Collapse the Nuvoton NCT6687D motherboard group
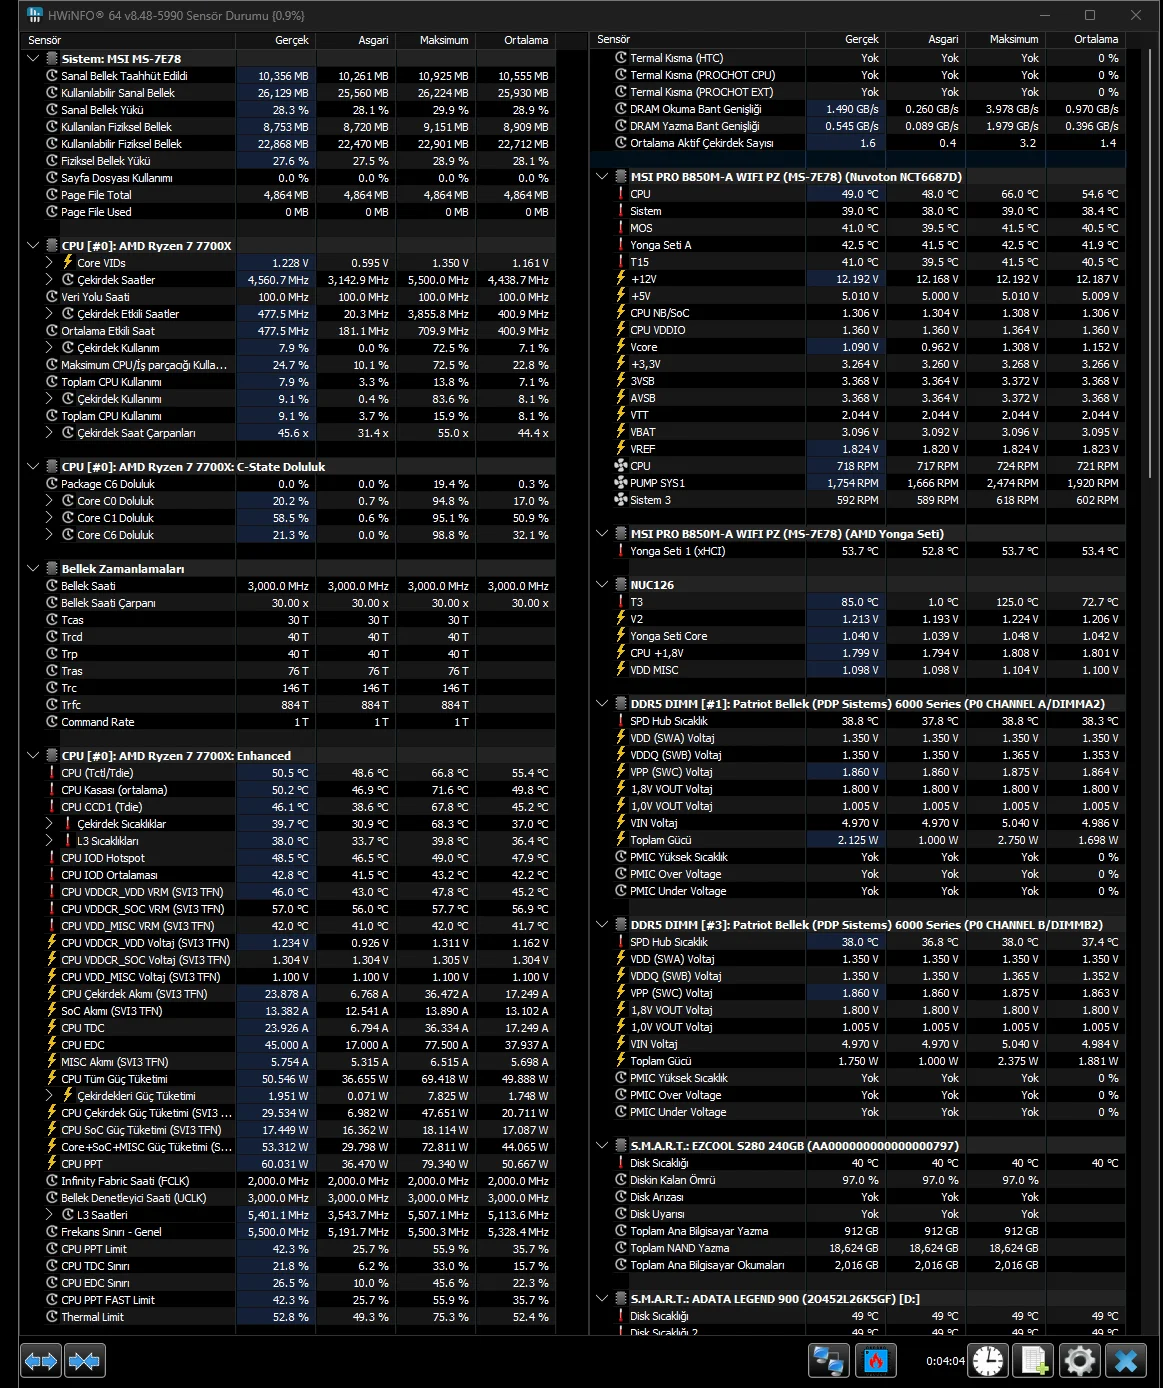1163x1388 pixels. 603,177
